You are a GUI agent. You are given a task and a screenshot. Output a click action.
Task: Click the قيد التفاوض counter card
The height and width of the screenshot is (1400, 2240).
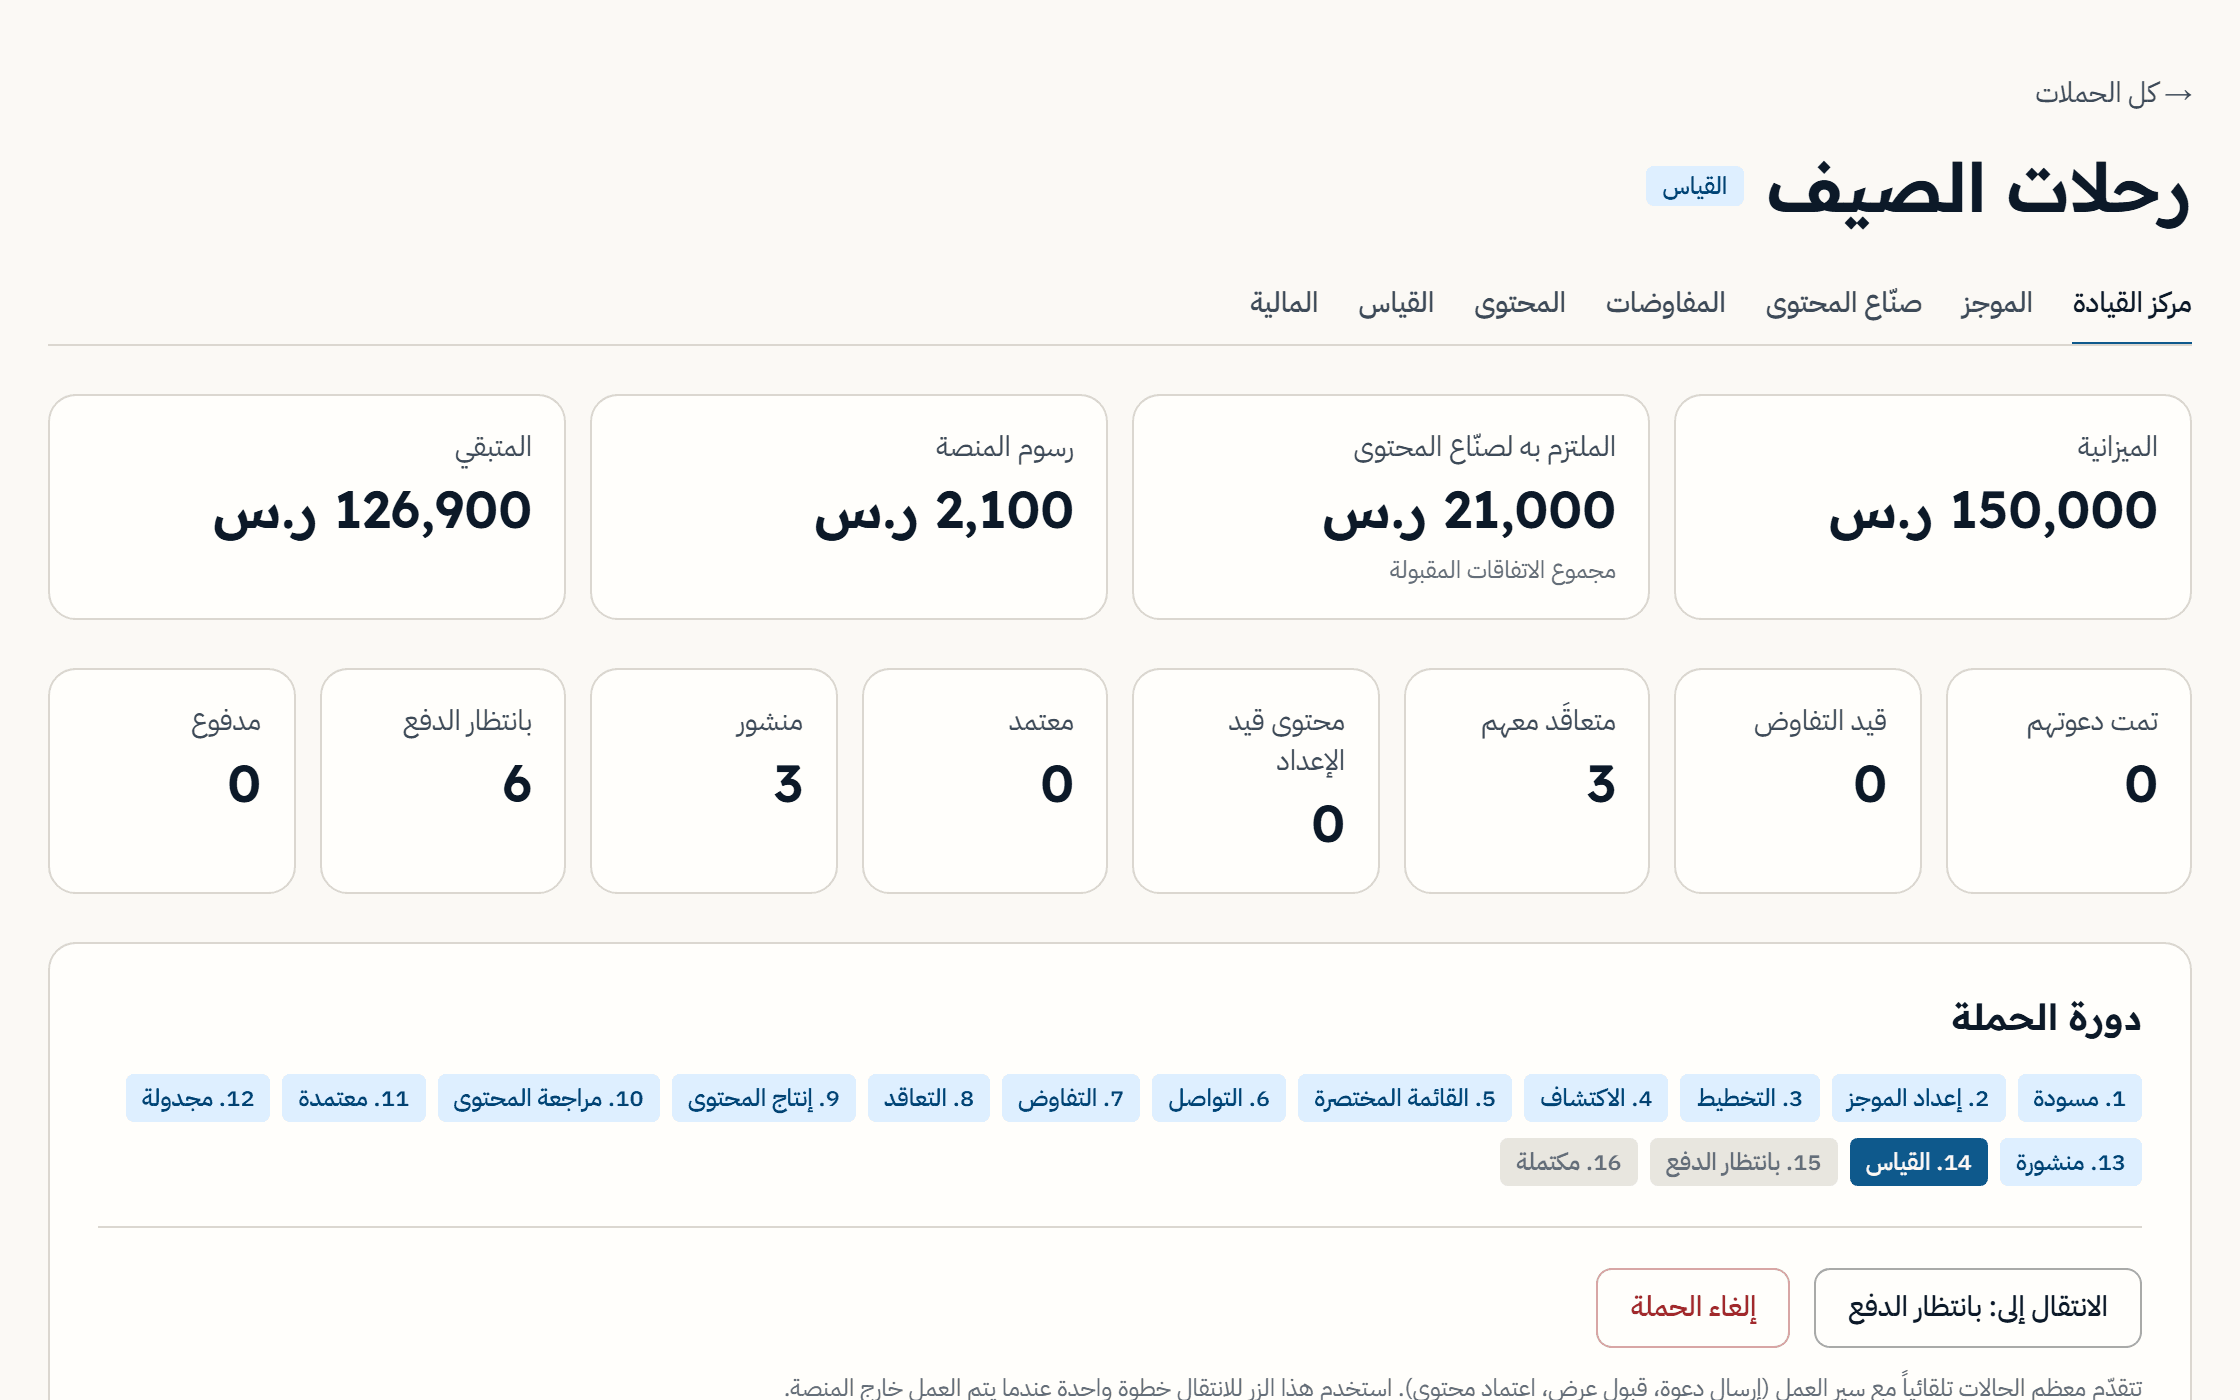coord(1797,781)
